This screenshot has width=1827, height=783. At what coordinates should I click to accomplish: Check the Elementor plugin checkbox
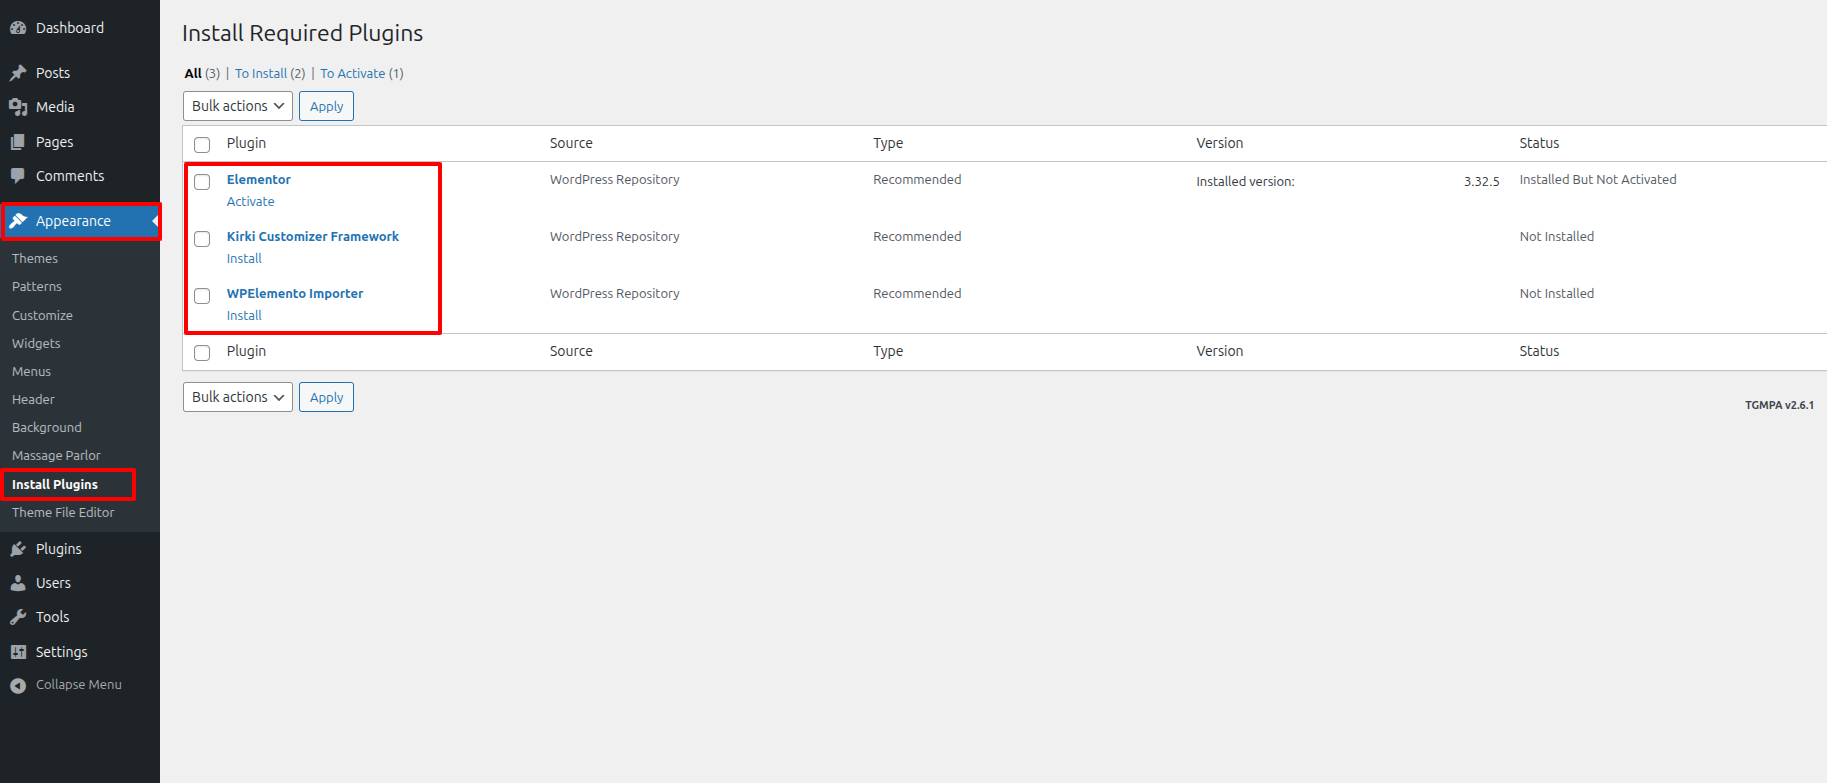point(202,182)
